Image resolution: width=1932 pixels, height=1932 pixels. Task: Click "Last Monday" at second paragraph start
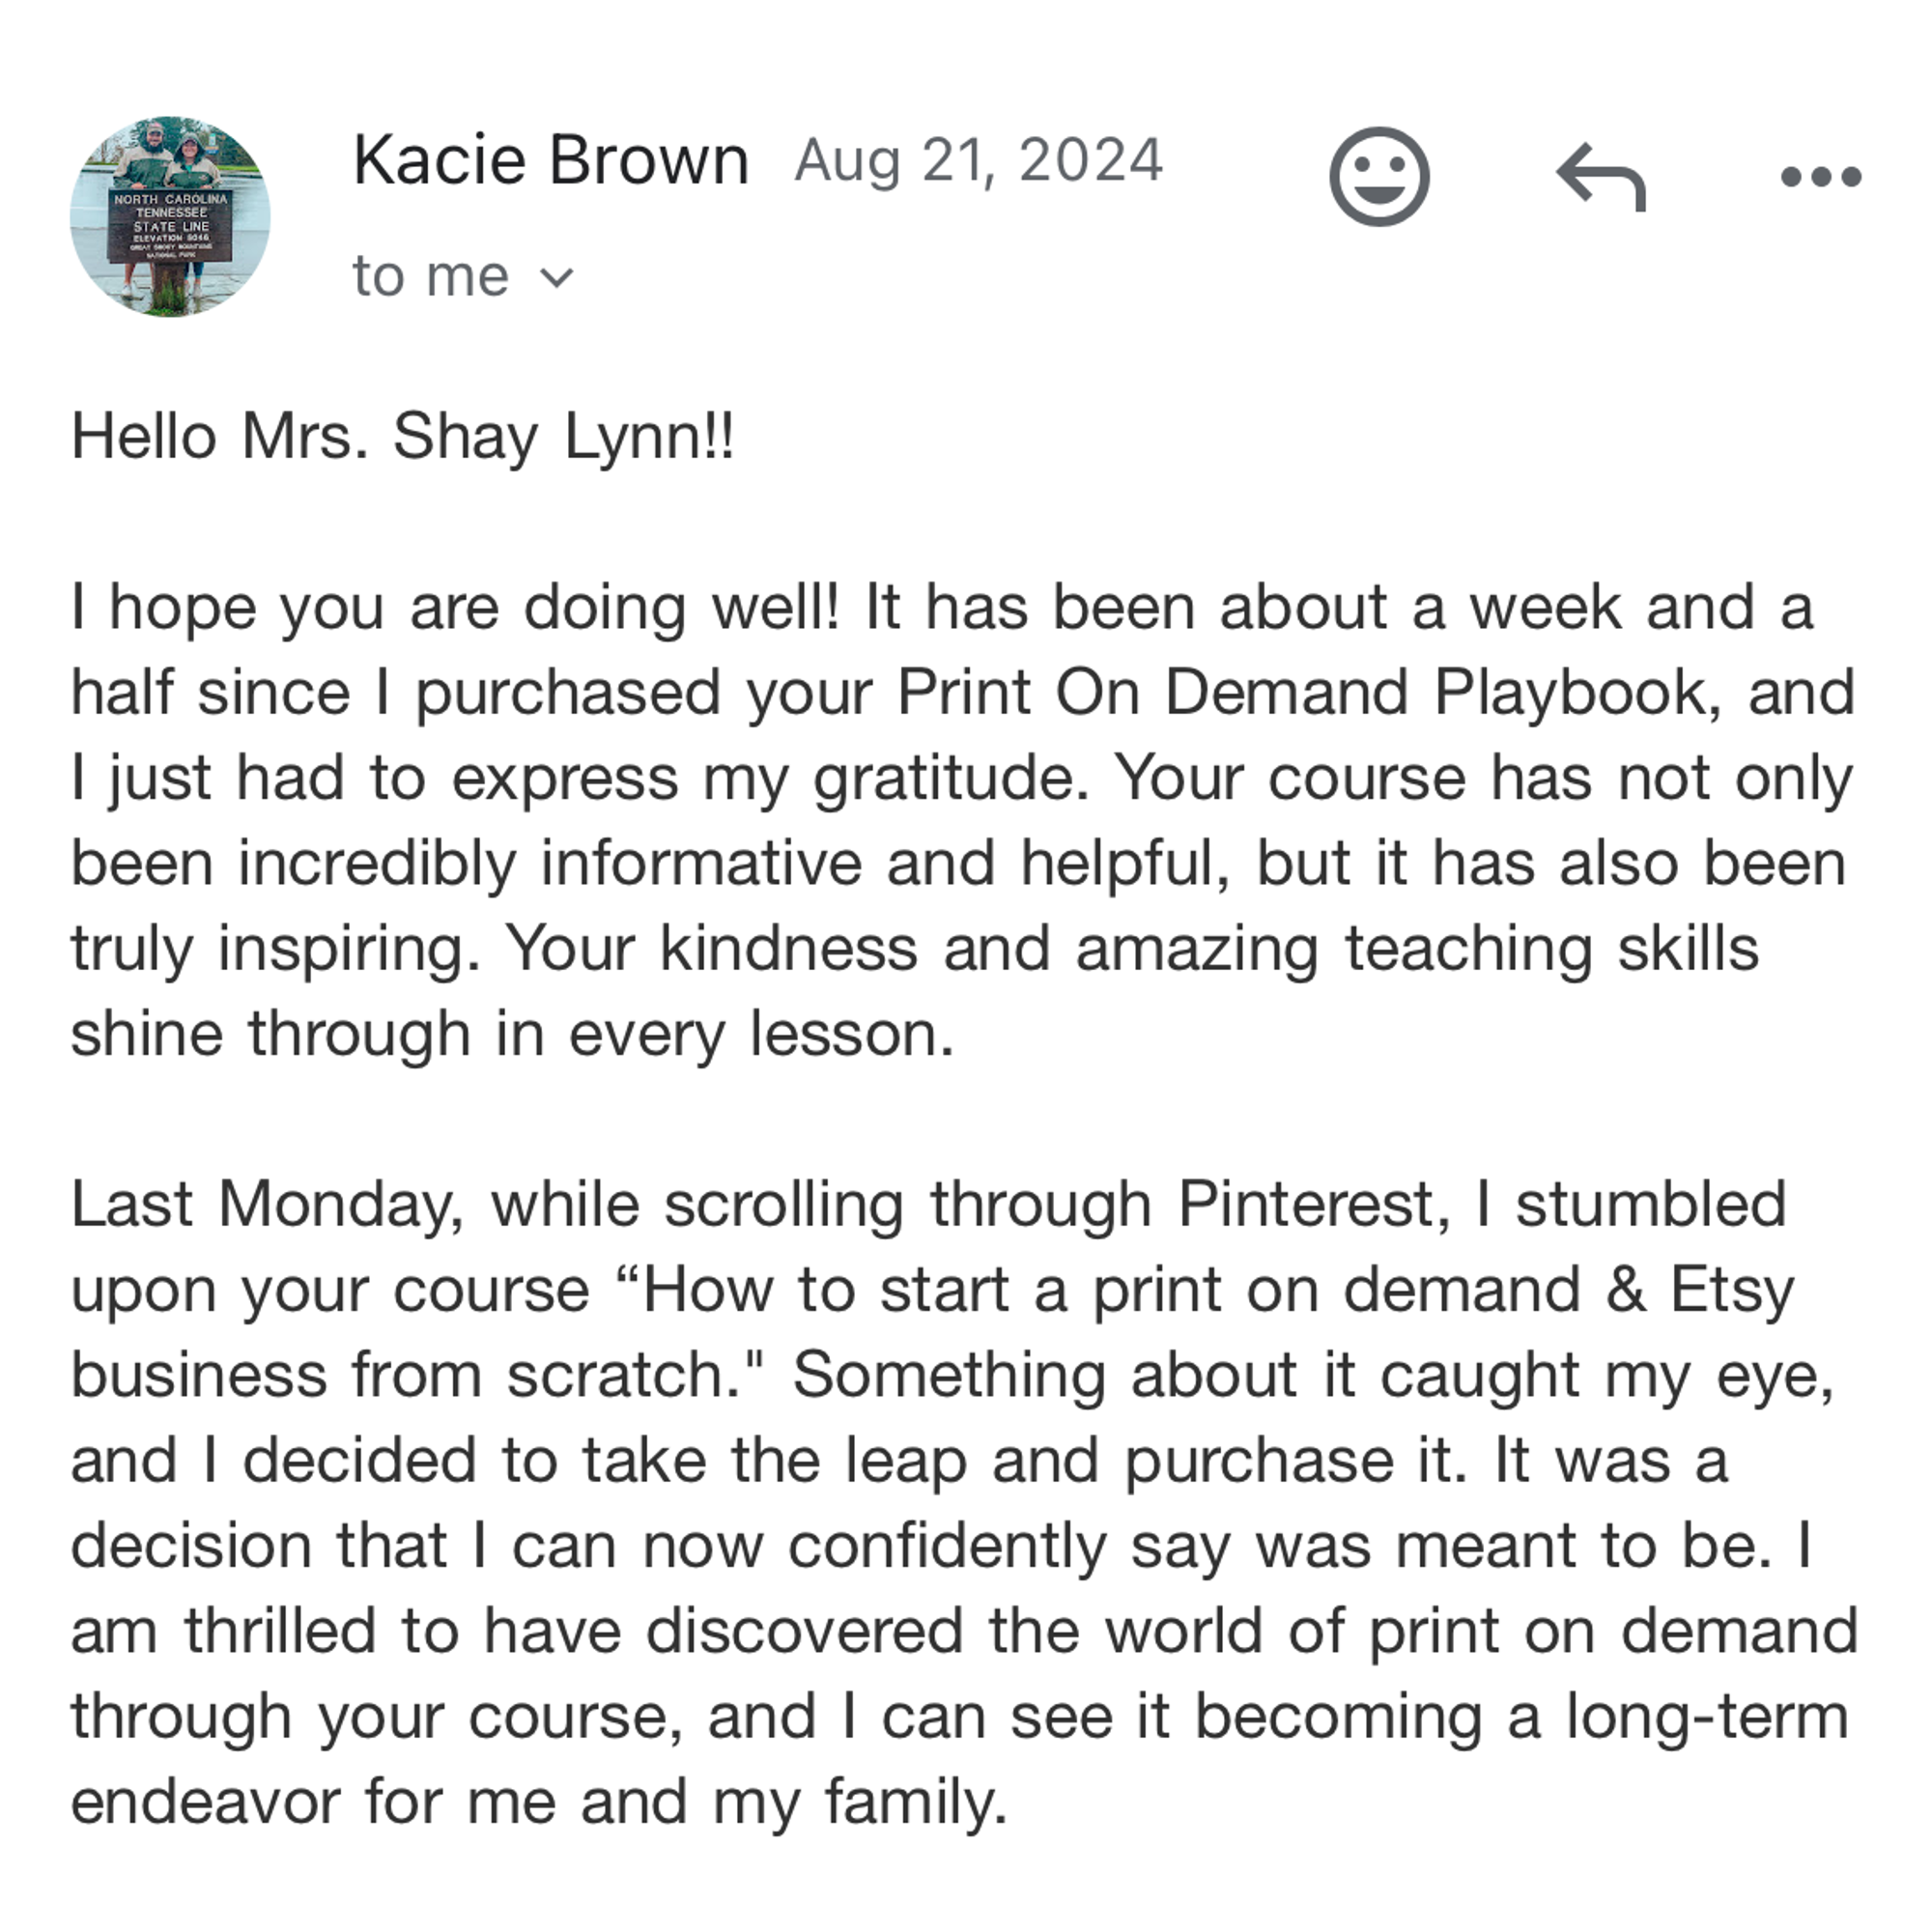(x=261, y=1204)
